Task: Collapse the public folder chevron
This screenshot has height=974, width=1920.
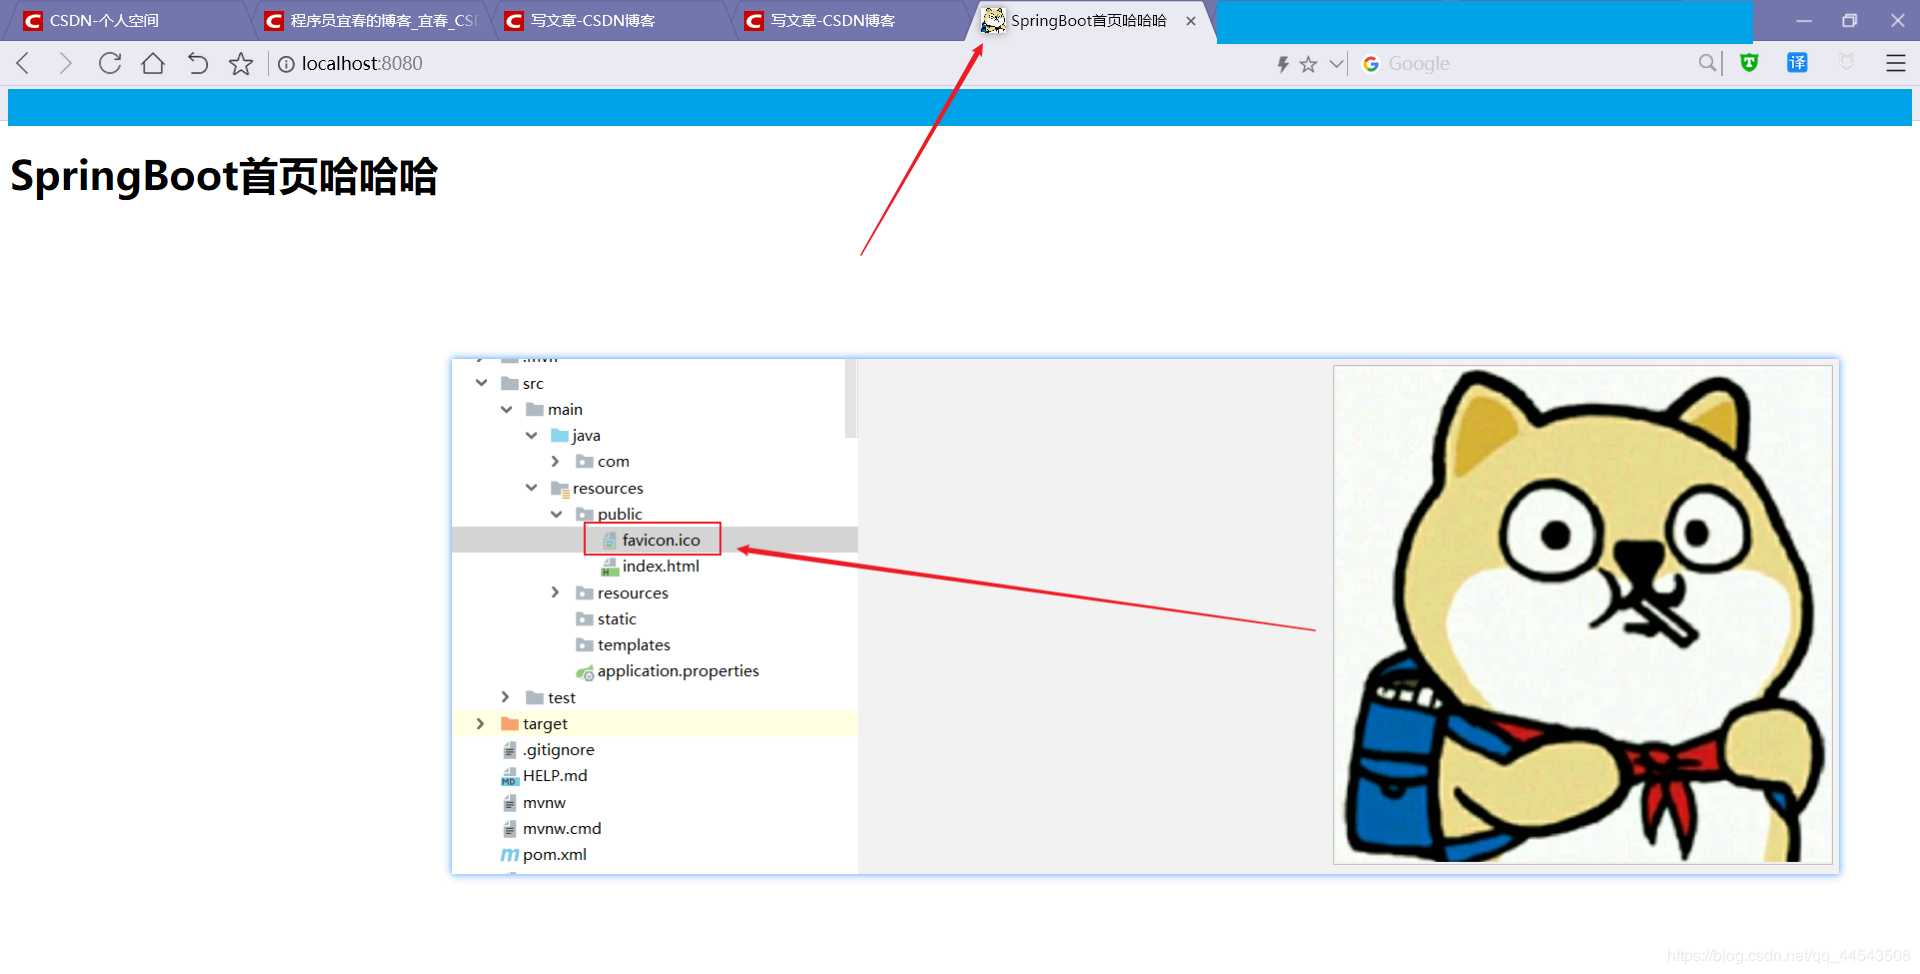Action: [x=557, y=514]
